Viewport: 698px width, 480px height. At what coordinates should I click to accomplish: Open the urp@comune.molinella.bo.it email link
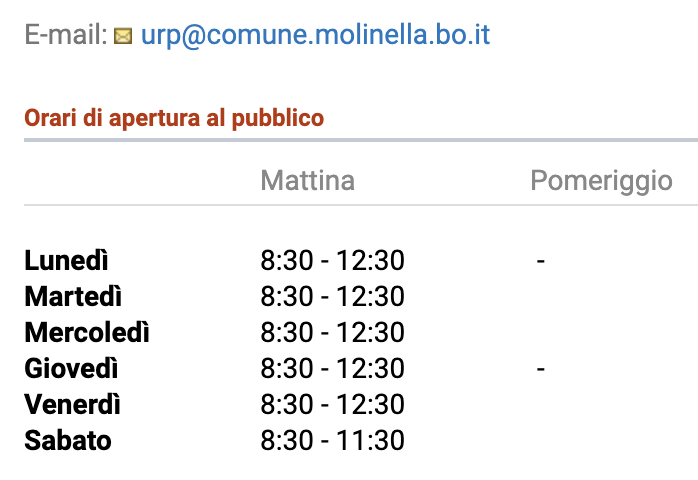click(x=315, y=35)
